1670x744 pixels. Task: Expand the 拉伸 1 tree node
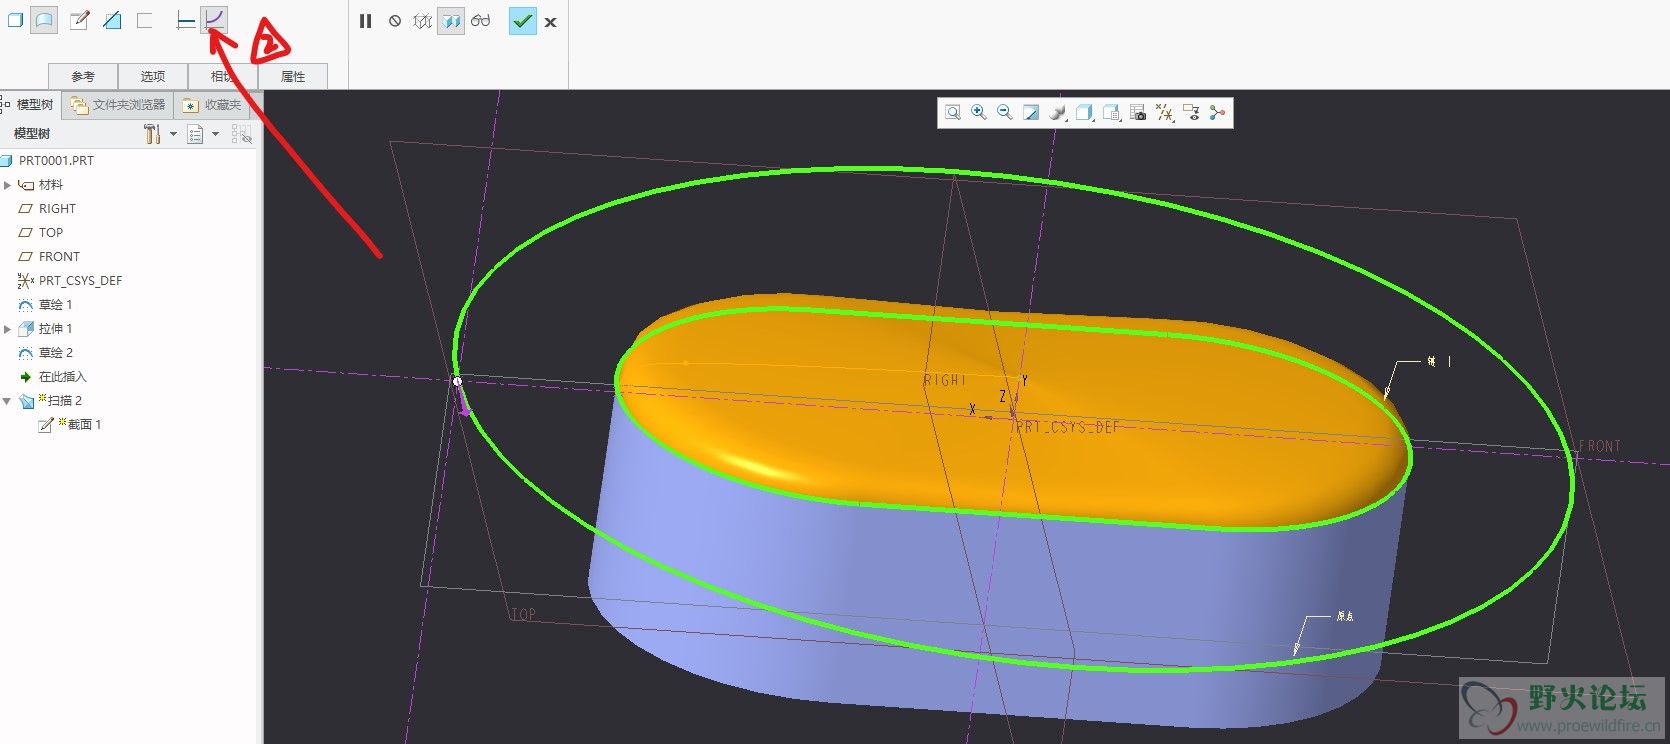tap(8, 329)
